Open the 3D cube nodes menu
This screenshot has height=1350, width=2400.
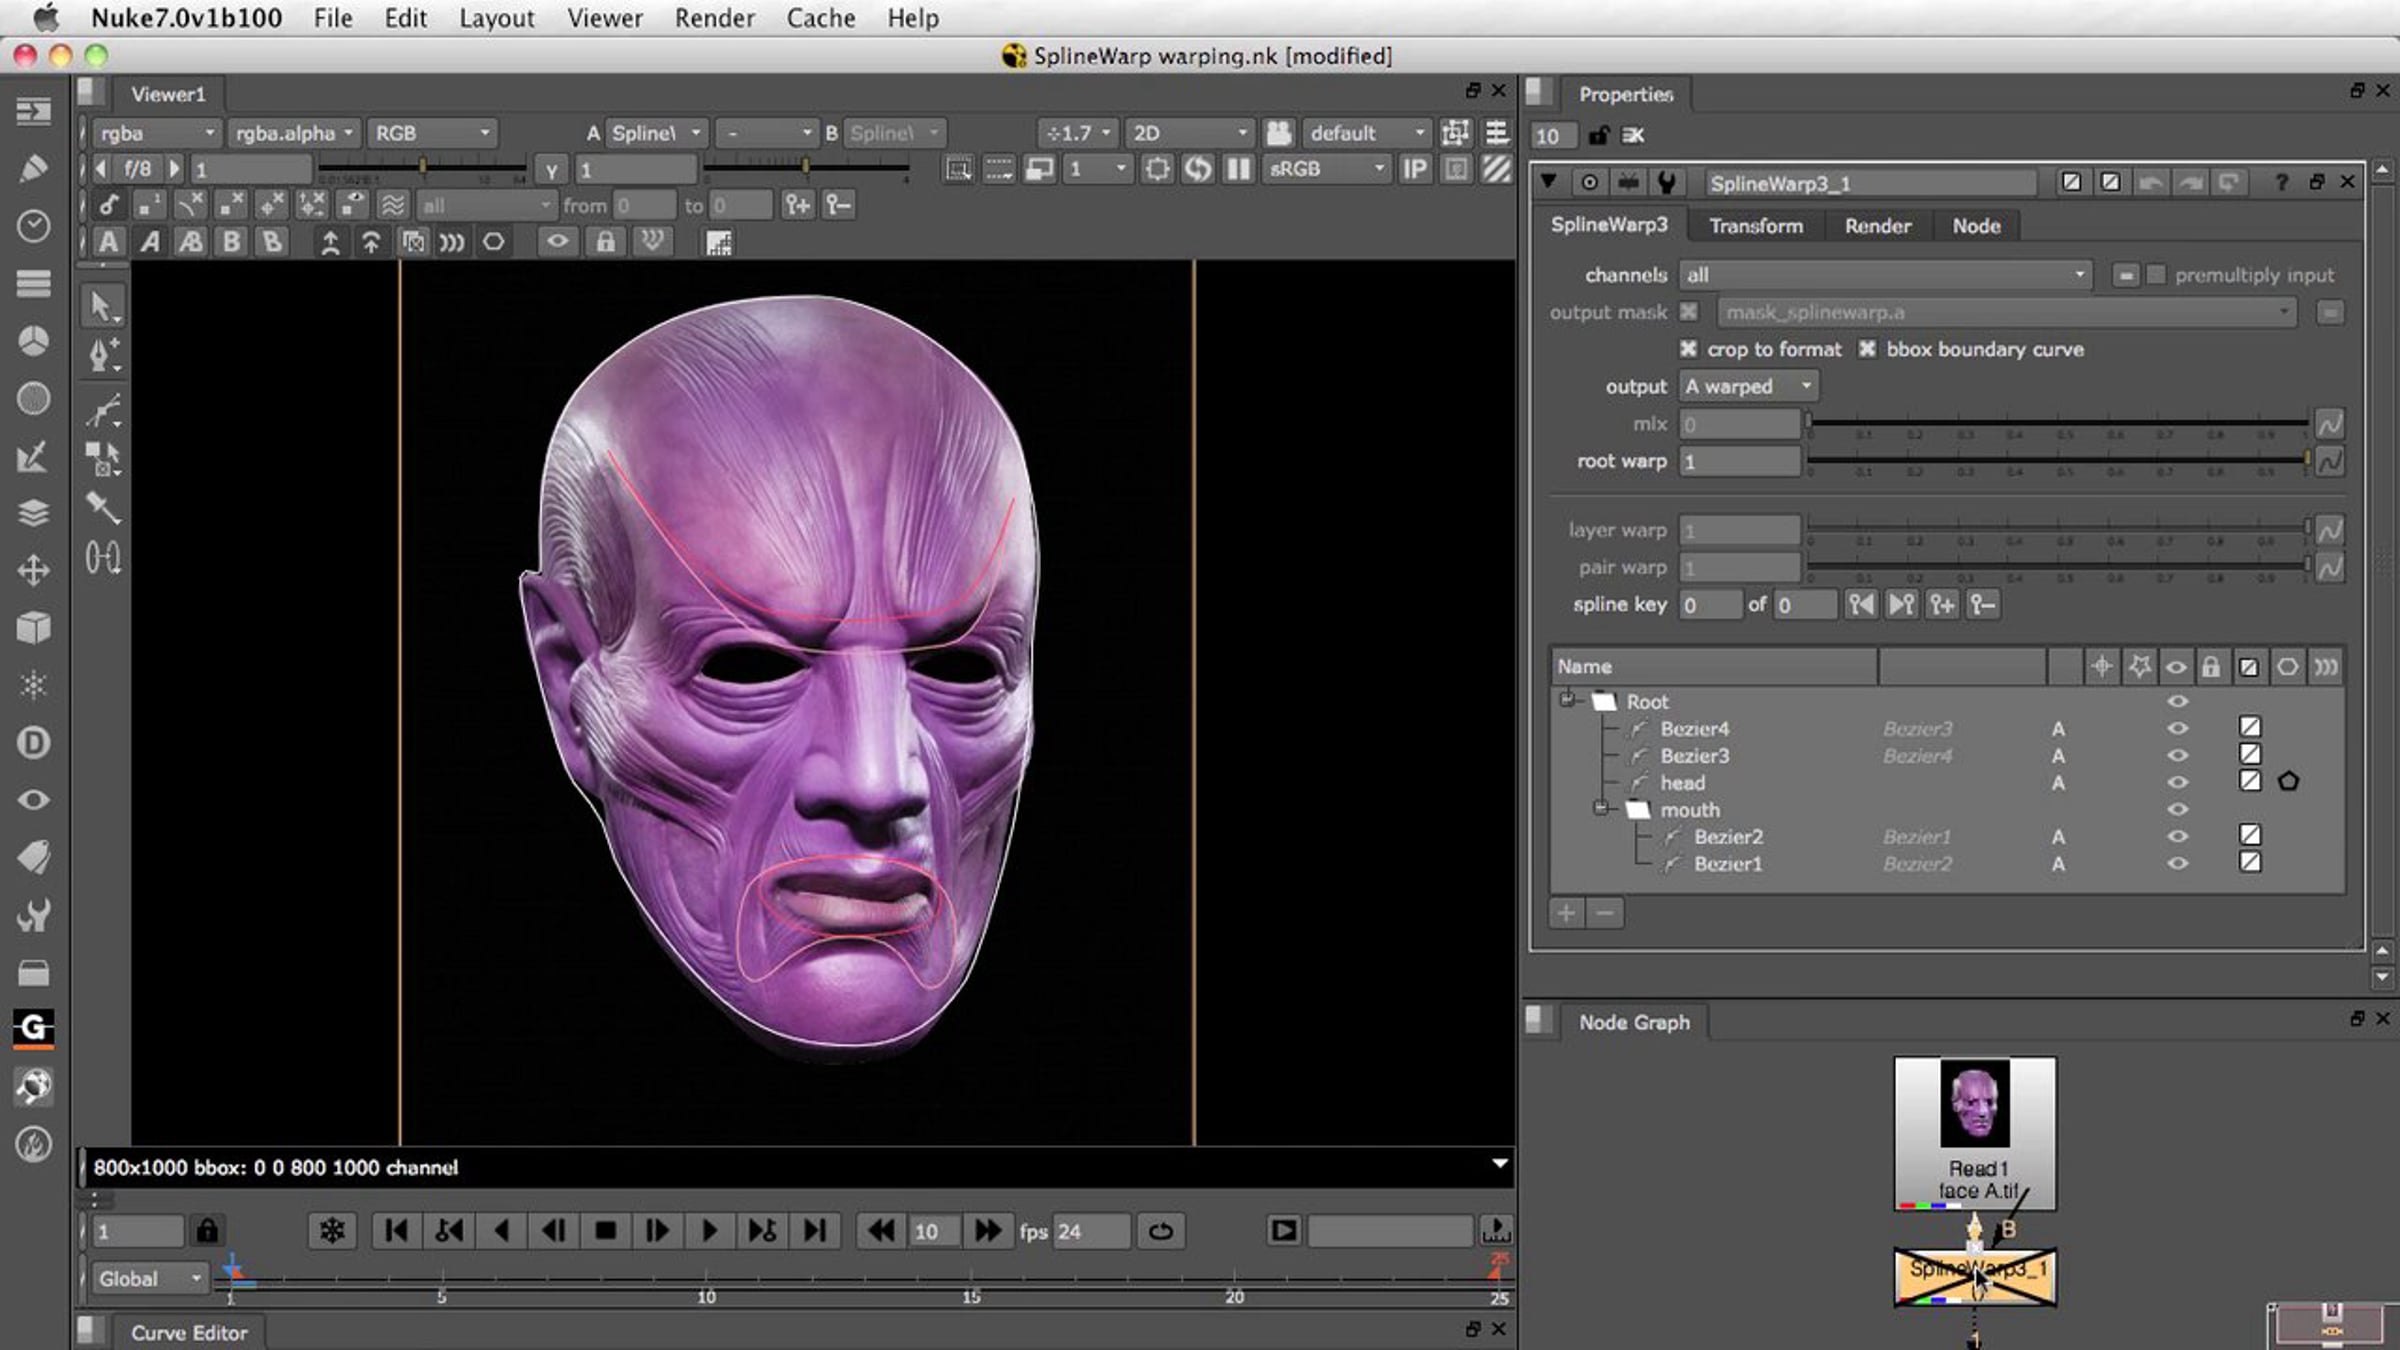point(33,627)
